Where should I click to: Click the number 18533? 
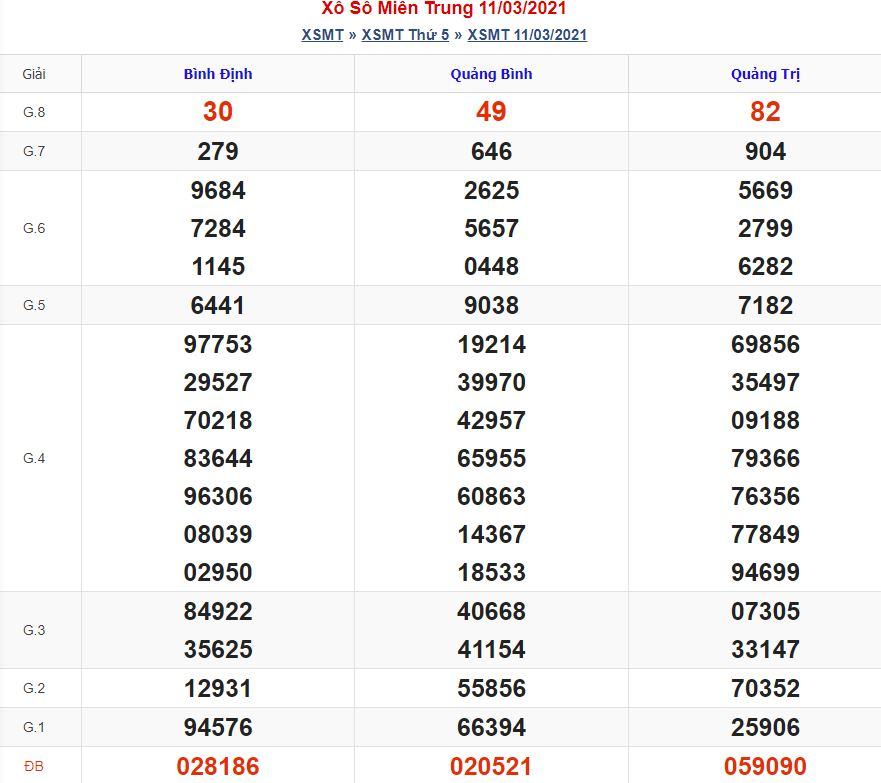pyautogui.click(x=491, y=572)
